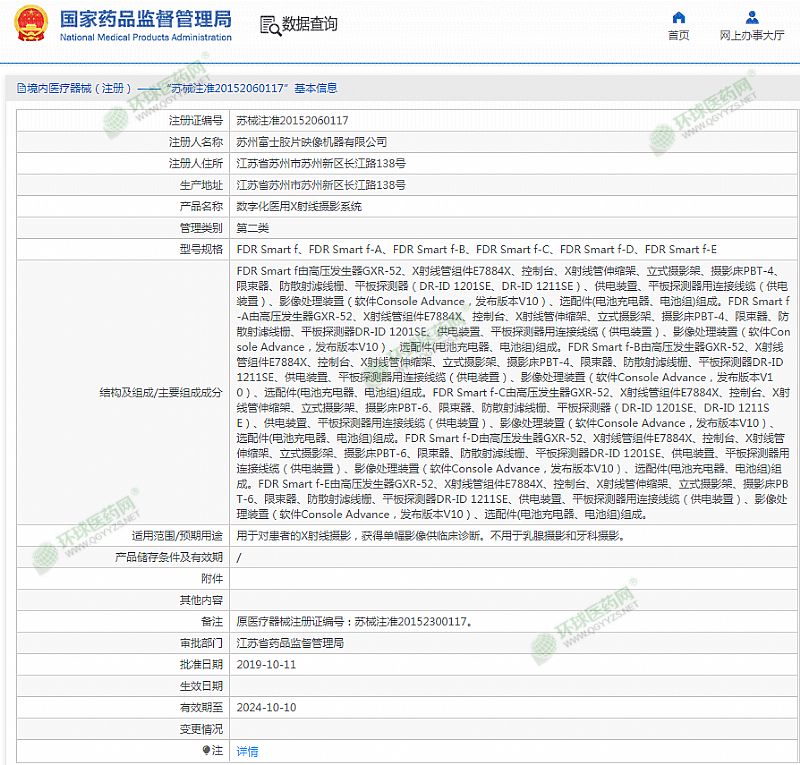The image size is (800, 765).
Task: Click the 国家药品监督管理局 site title
Action: (145, 19)
